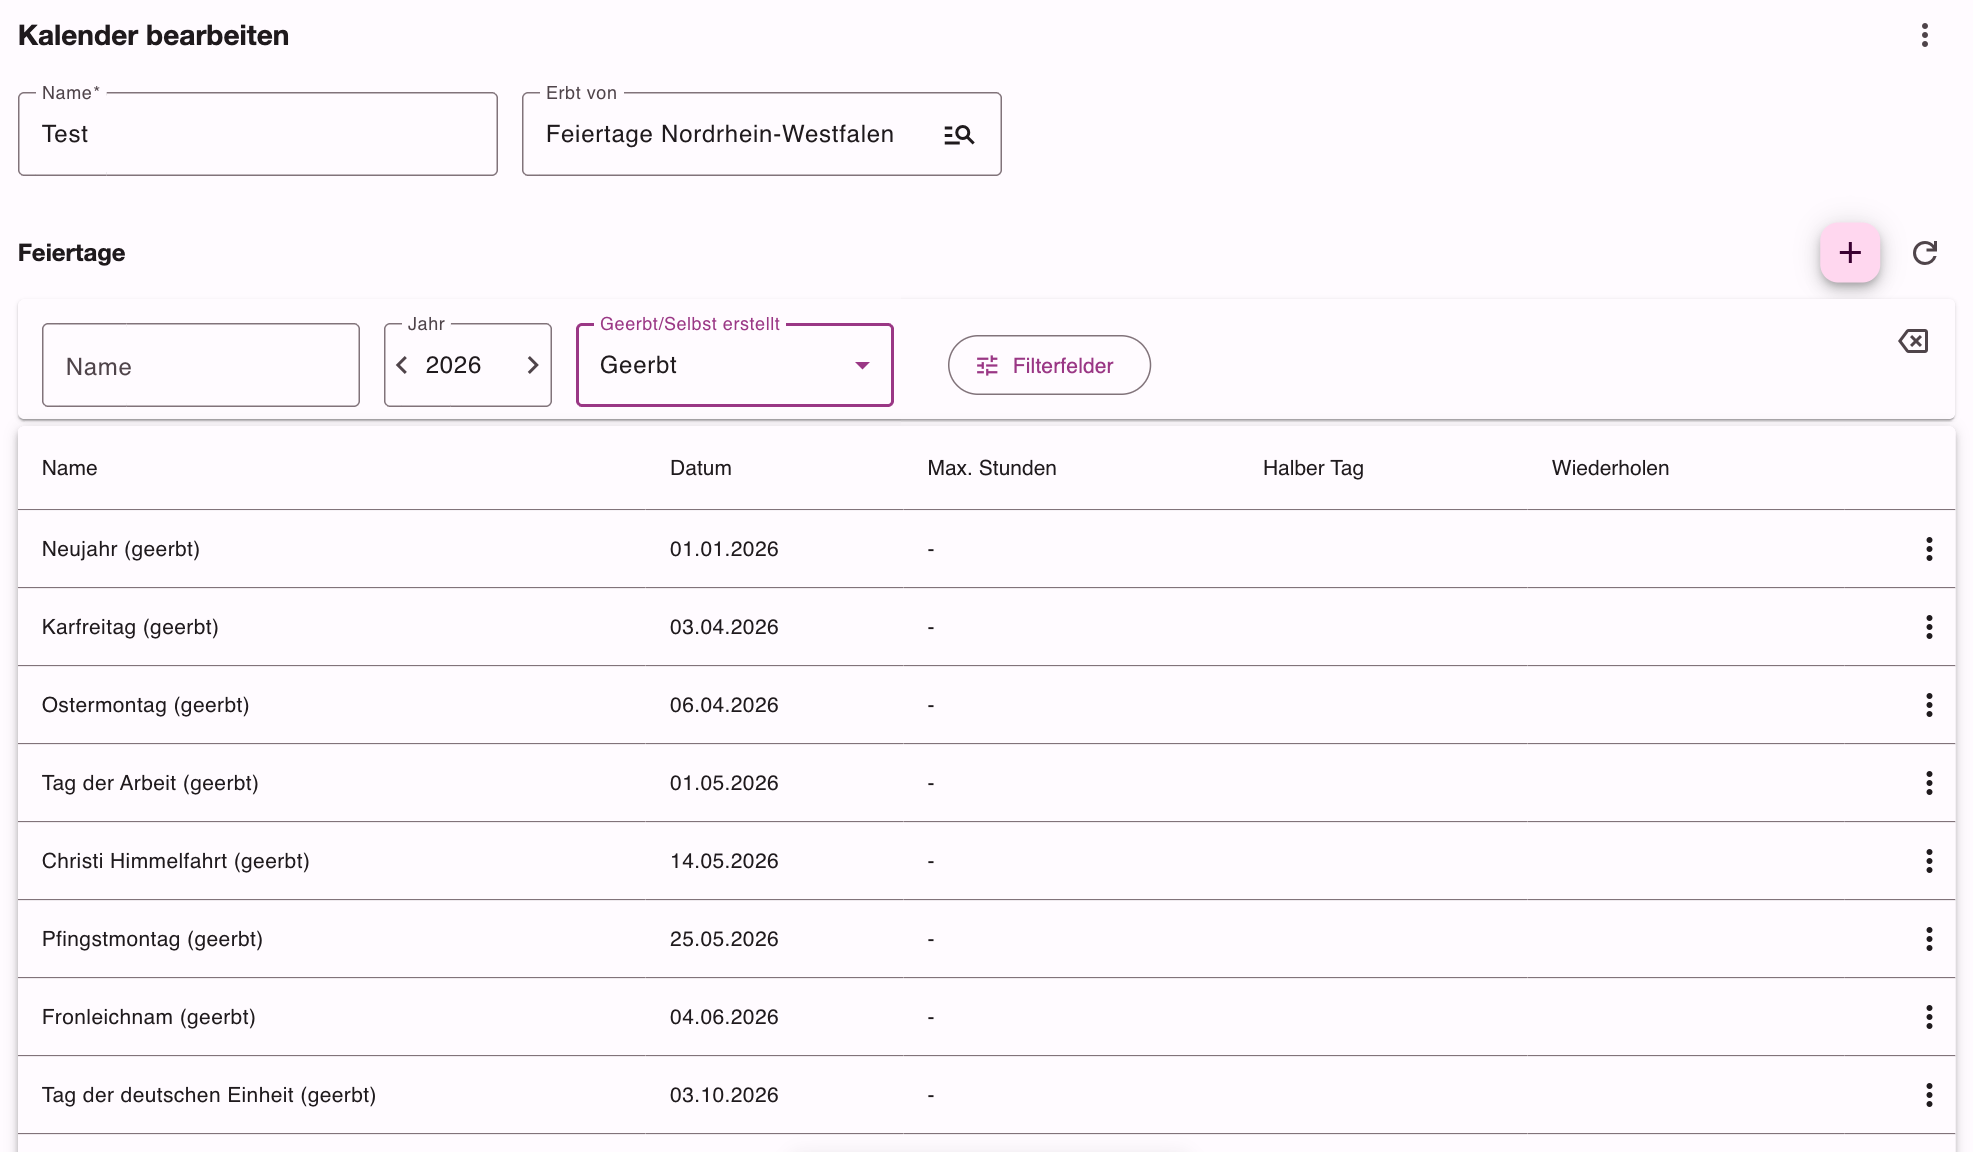The width and height of the screenshot is (1973, 1152).
Task: Select the Pfingstmontag (geerbt) row name
Action: pyautogui.click(x=152, y=940)
